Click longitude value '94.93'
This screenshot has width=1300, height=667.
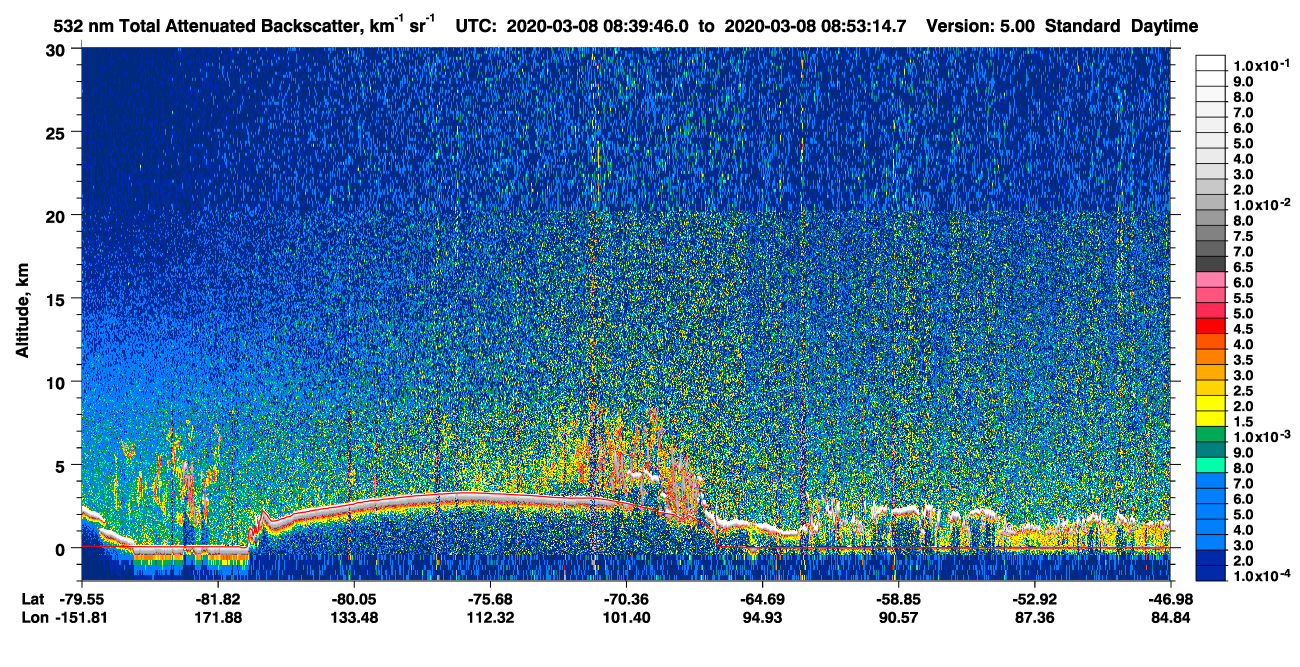tap(763, 617)
